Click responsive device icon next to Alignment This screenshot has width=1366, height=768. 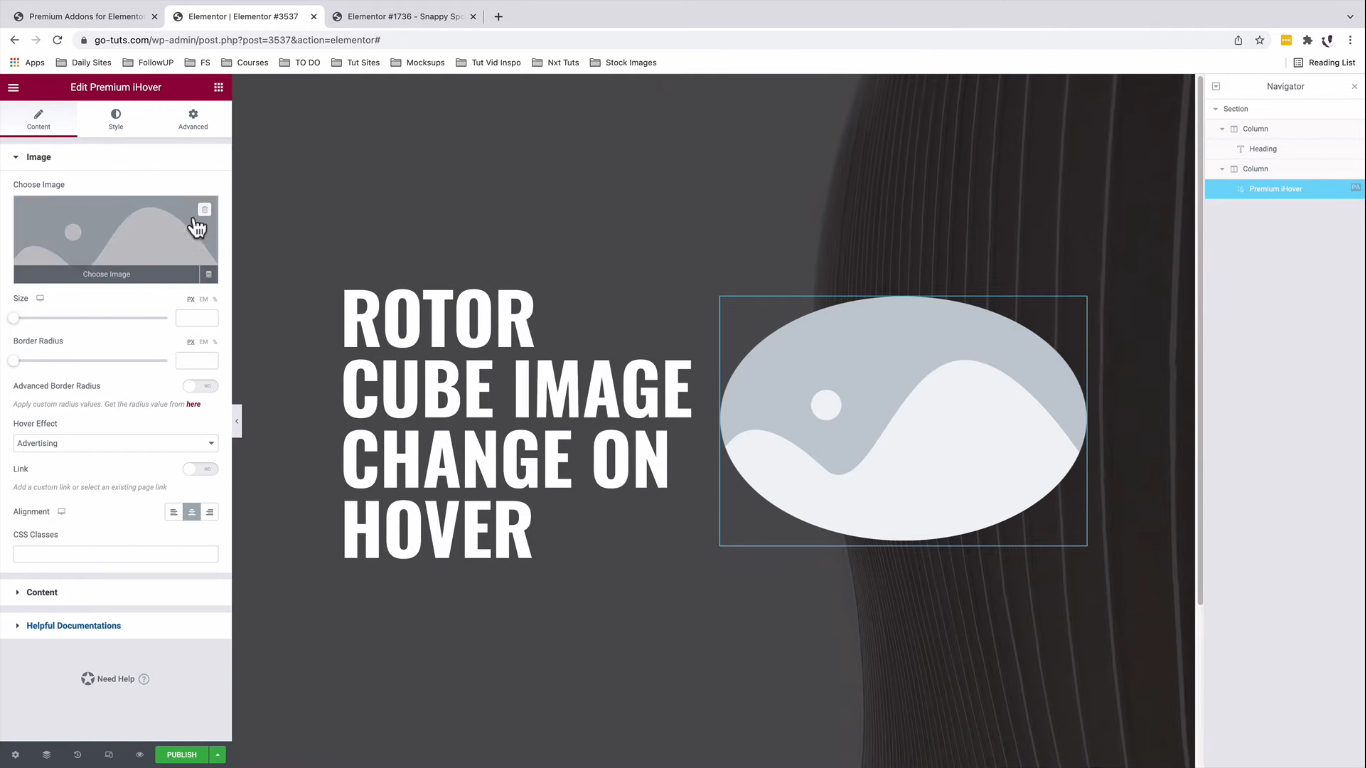coord(61,511)
